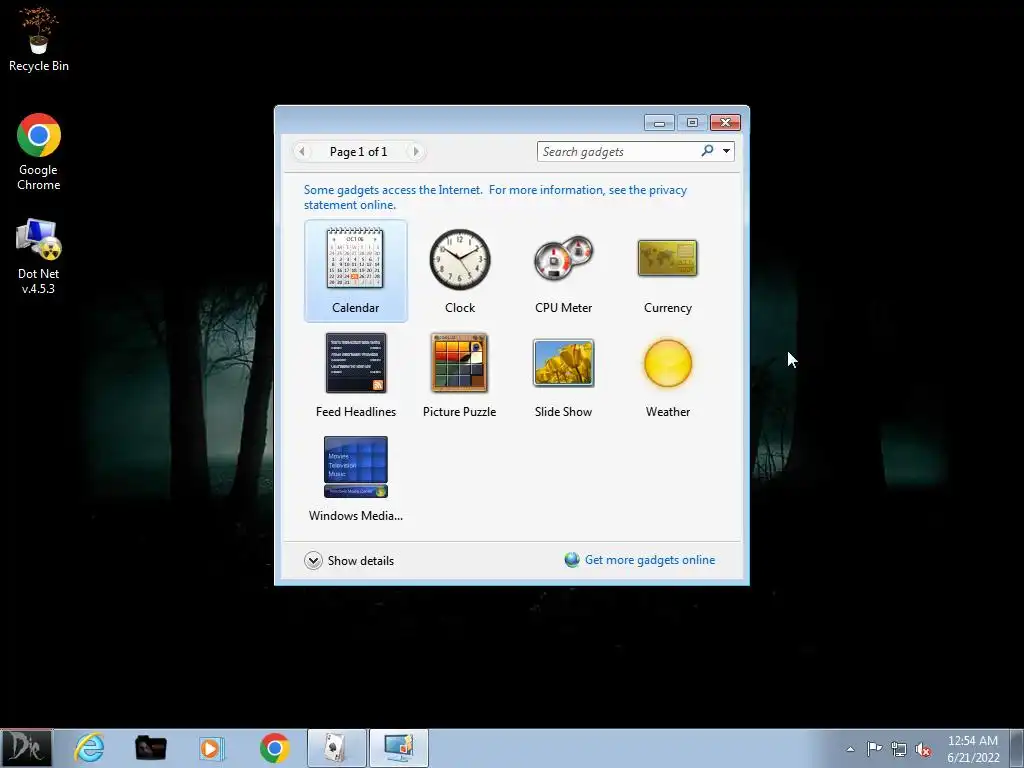Select the Windows Media Center gadget
The width and height of the screenshot is (1024, 768).
pos(355,467)
